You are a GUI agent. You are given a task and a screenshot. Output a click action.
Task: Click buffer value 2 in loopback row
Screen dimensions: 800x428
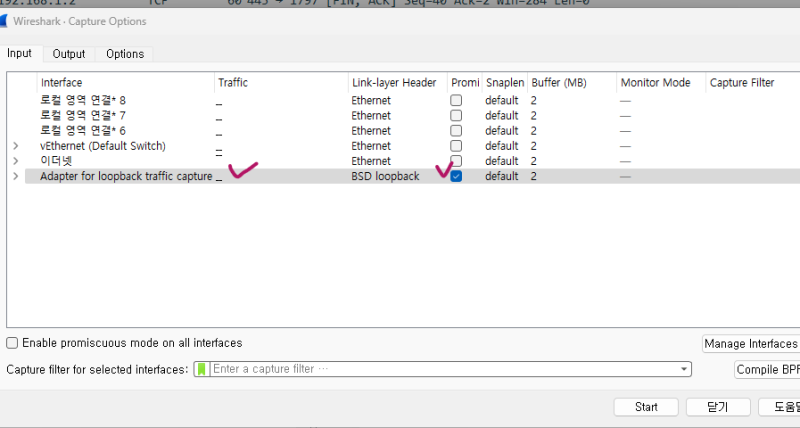[534, 176]
